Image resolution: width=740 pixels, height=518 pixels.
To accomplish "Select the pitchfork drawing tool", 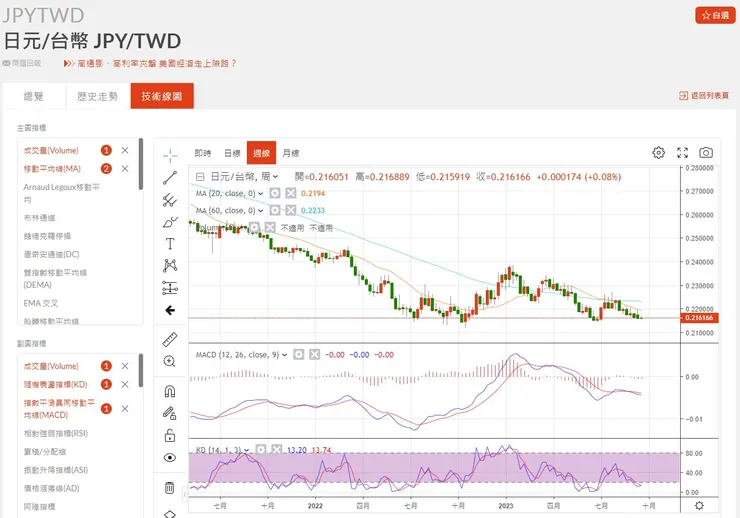I will click(x=170, y=200).
